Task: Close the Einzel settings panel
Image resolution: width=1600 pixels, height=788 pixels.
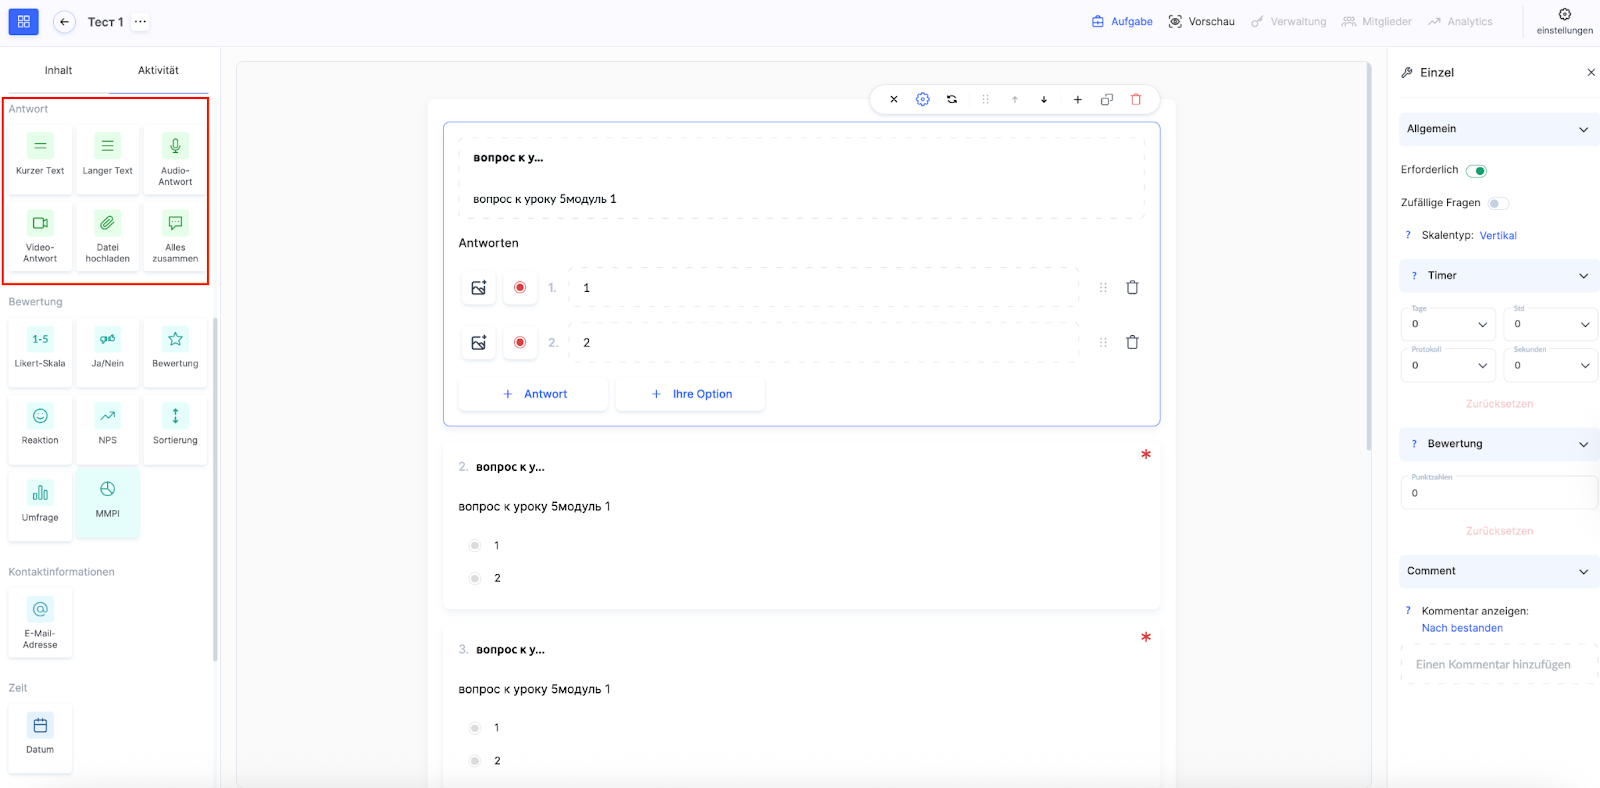Action: (x=1591, y=72)
